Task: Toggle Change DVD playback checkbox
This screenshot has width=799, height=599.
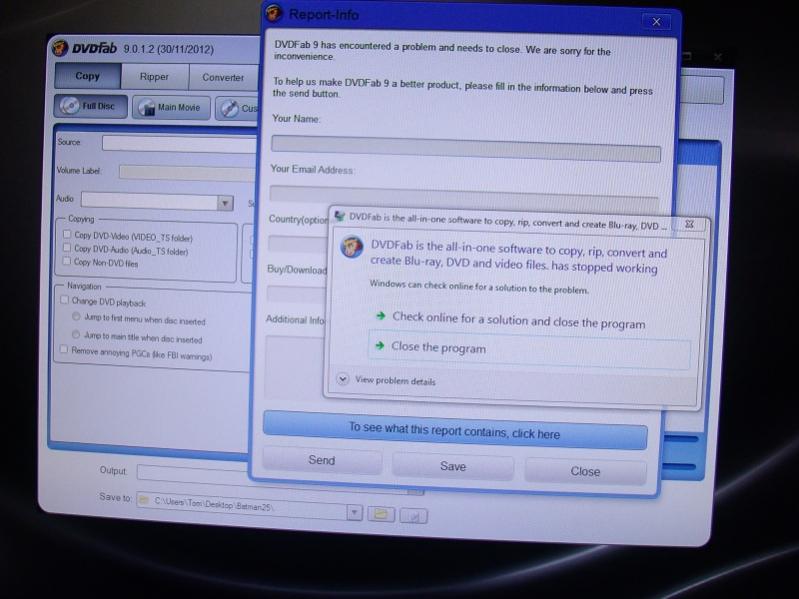Action: pyautogui.click(x=64, y=300)
